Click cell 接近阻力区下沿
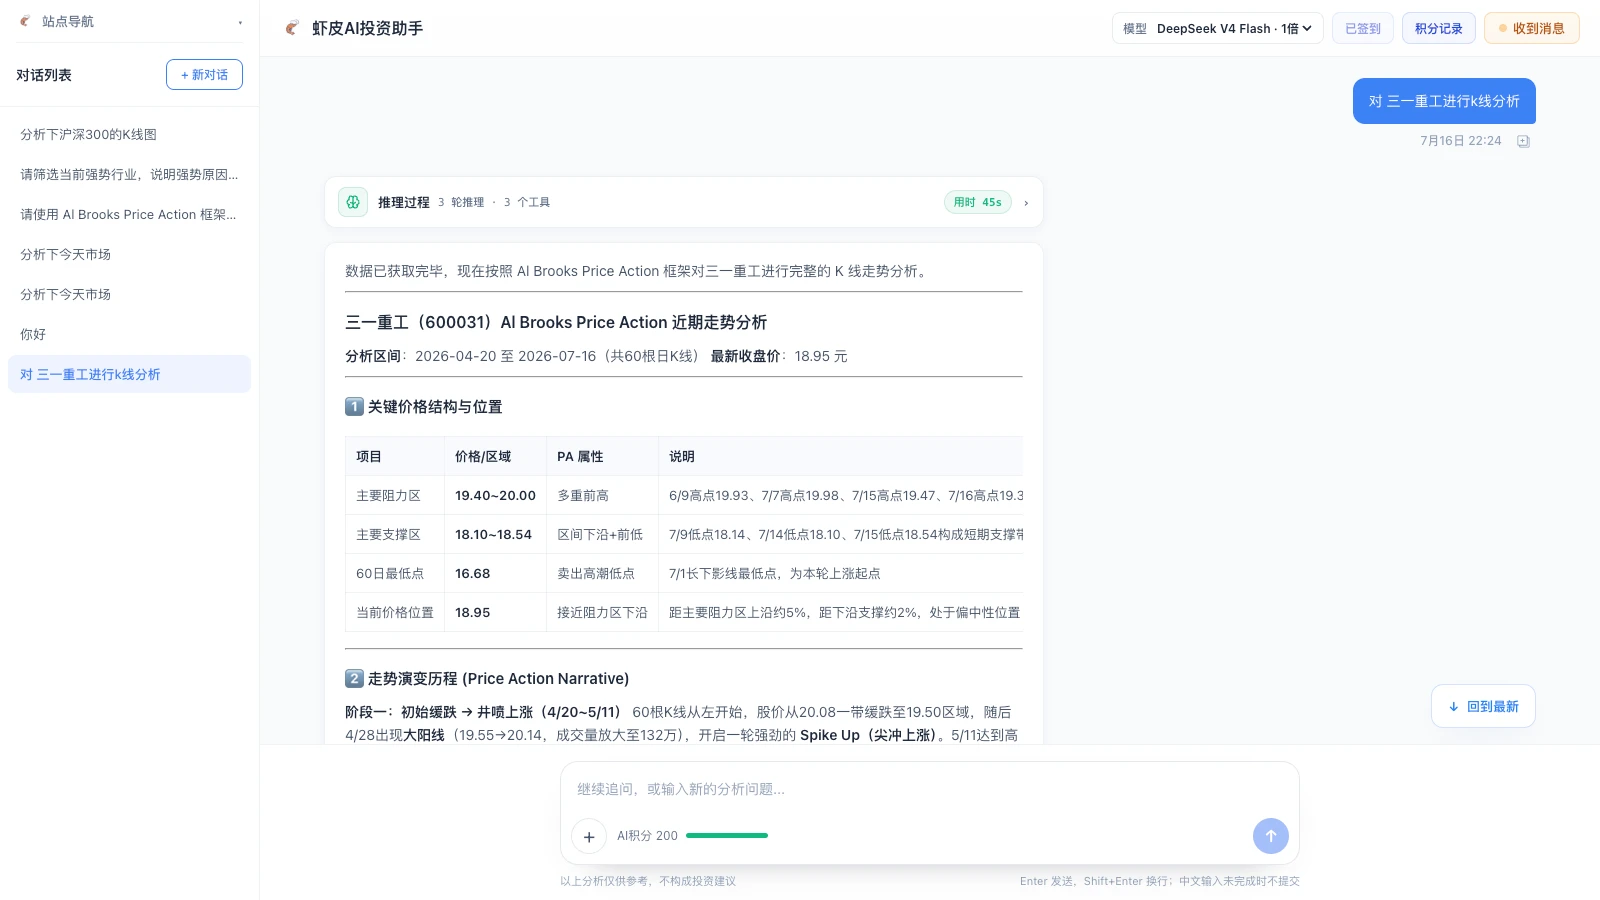This screenshot has height=900, width=1600. pyautogui.click(x=602, y=612)
